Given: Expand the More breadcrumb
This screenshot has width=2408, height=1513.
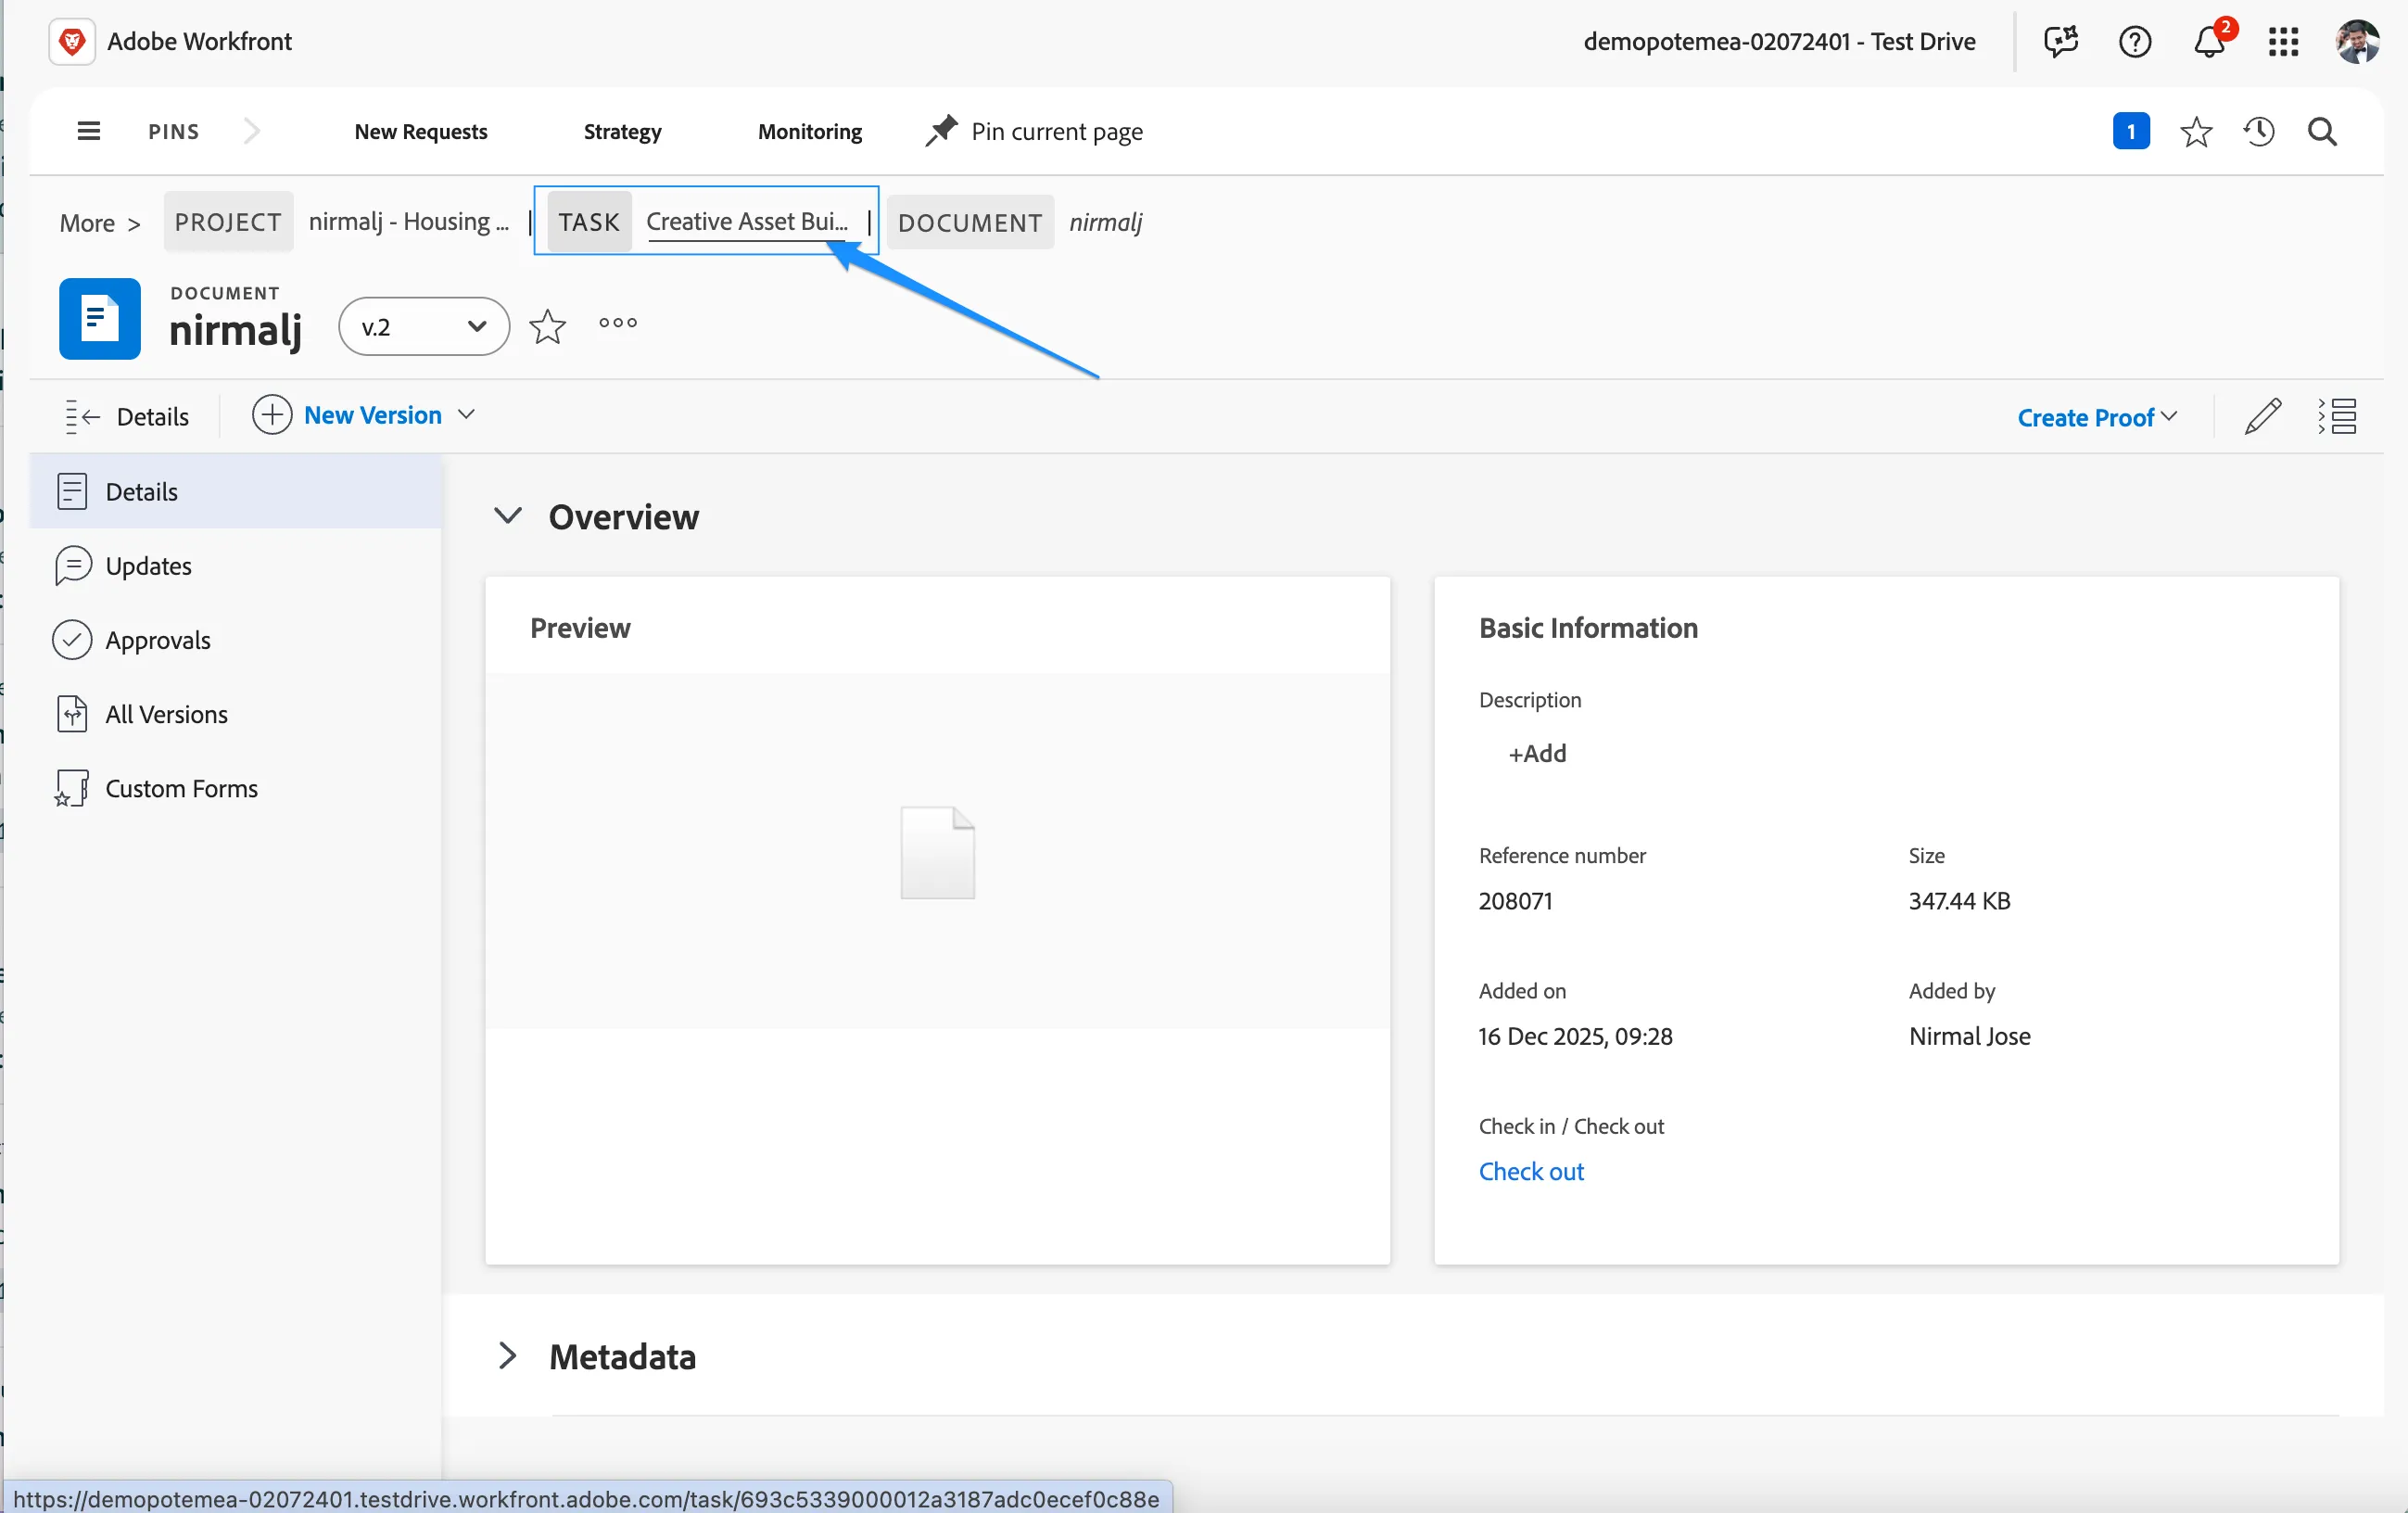Looking at the screenshot, I should tap(99, 222).
